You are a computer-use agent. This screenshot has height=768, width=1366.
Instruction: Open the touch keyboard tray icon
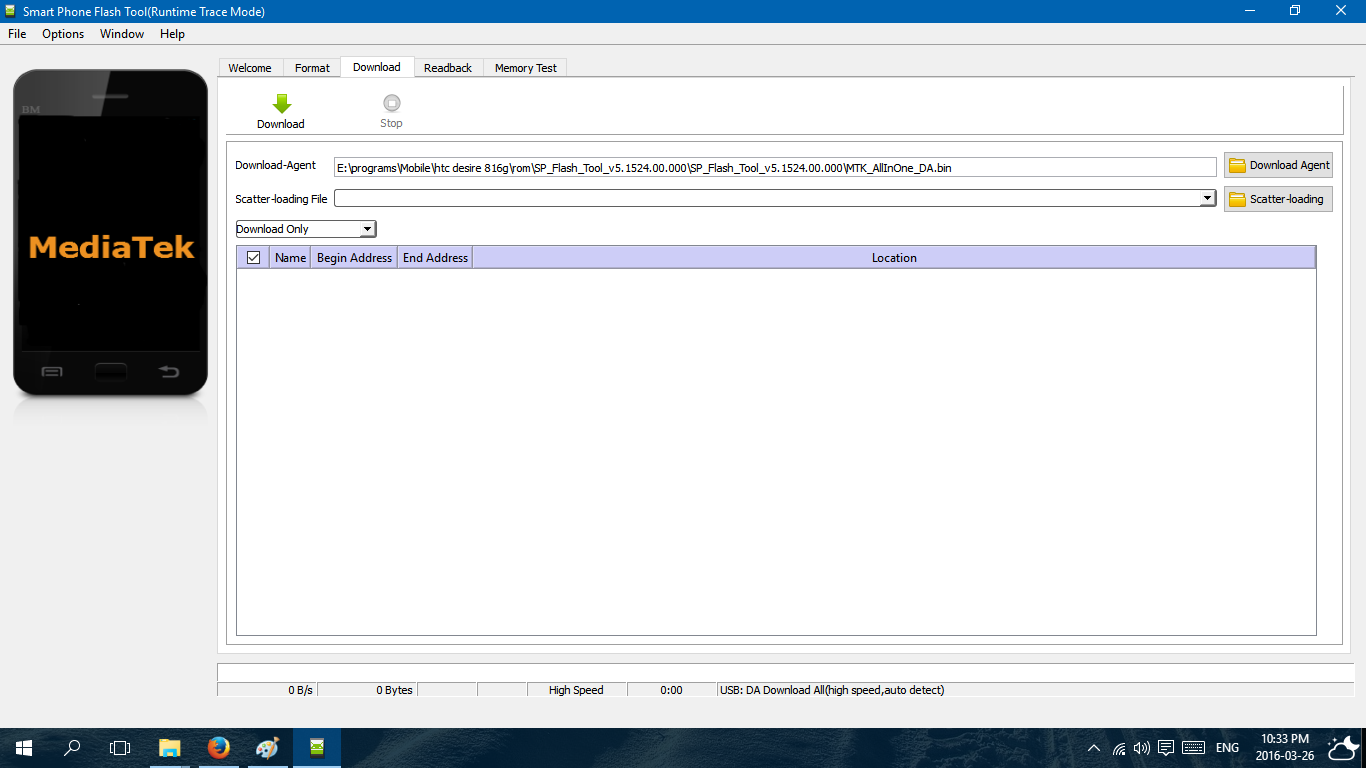(x=1193, y=748)
